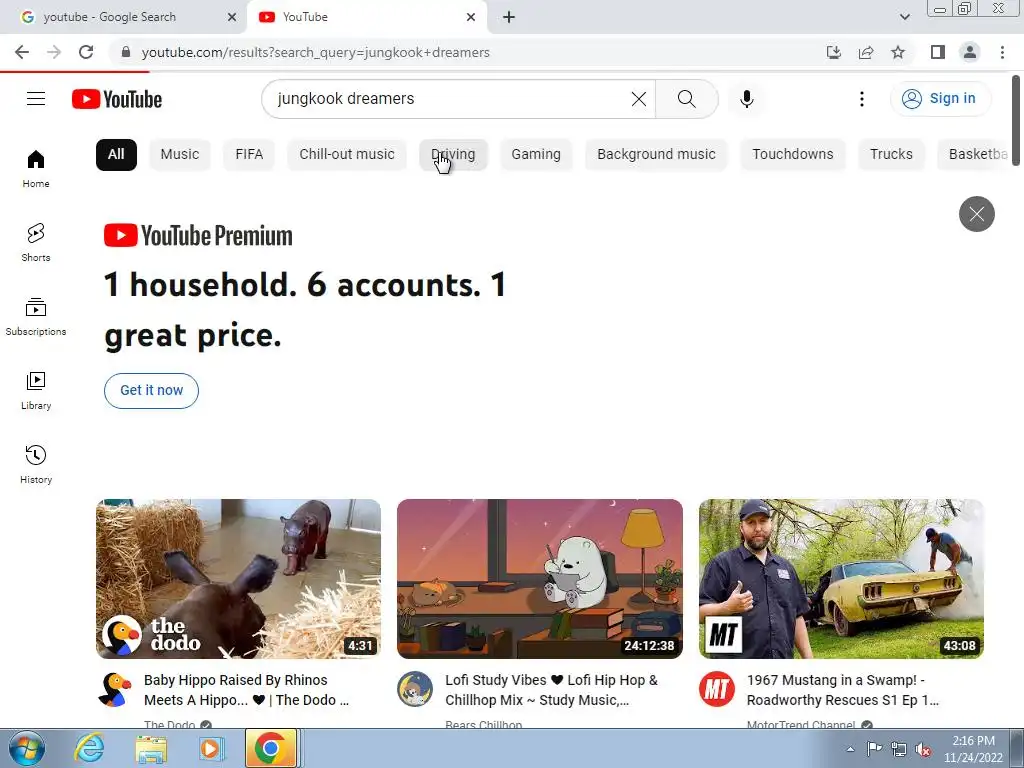1024x768 pixels.
Task: Open the YouTube hamburger guide menu
Action: coord(36,99)
